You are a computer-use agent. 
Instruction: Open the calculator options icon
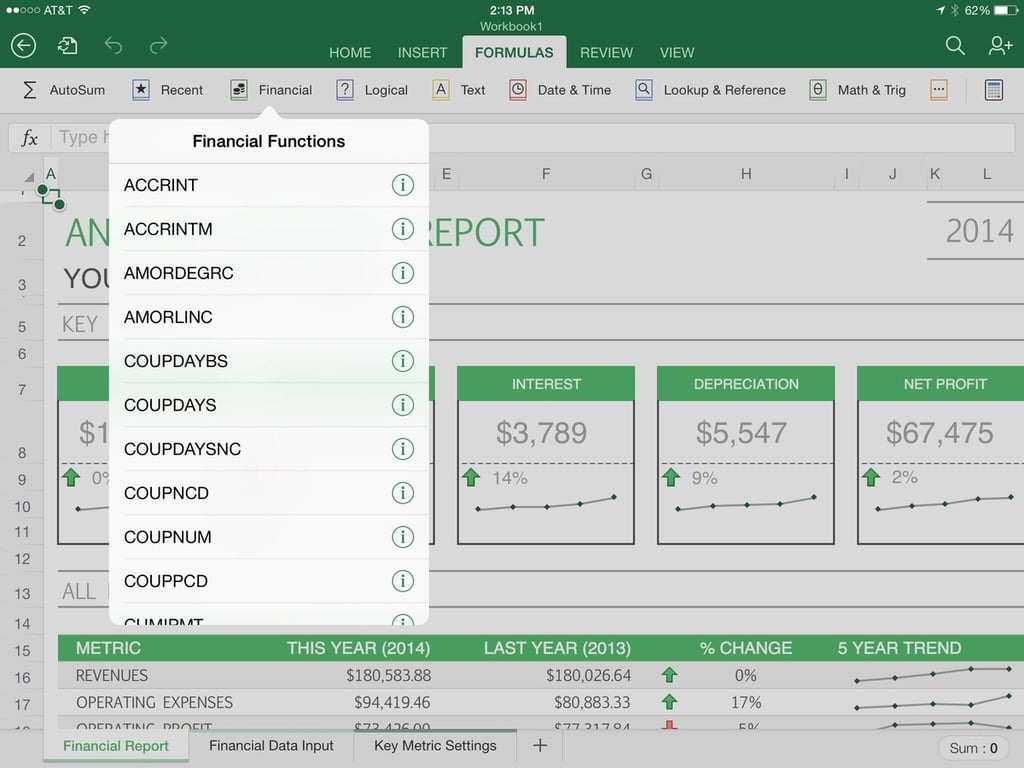click(993, 90)
